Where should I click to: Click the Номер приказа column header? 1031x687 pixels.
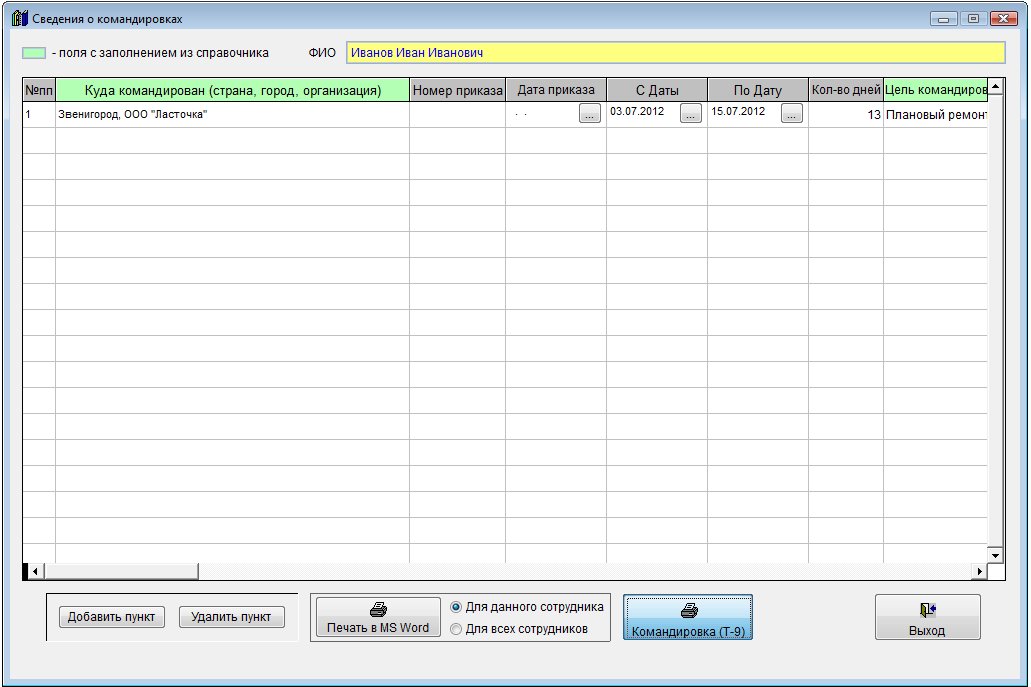(x=458, y=90)
